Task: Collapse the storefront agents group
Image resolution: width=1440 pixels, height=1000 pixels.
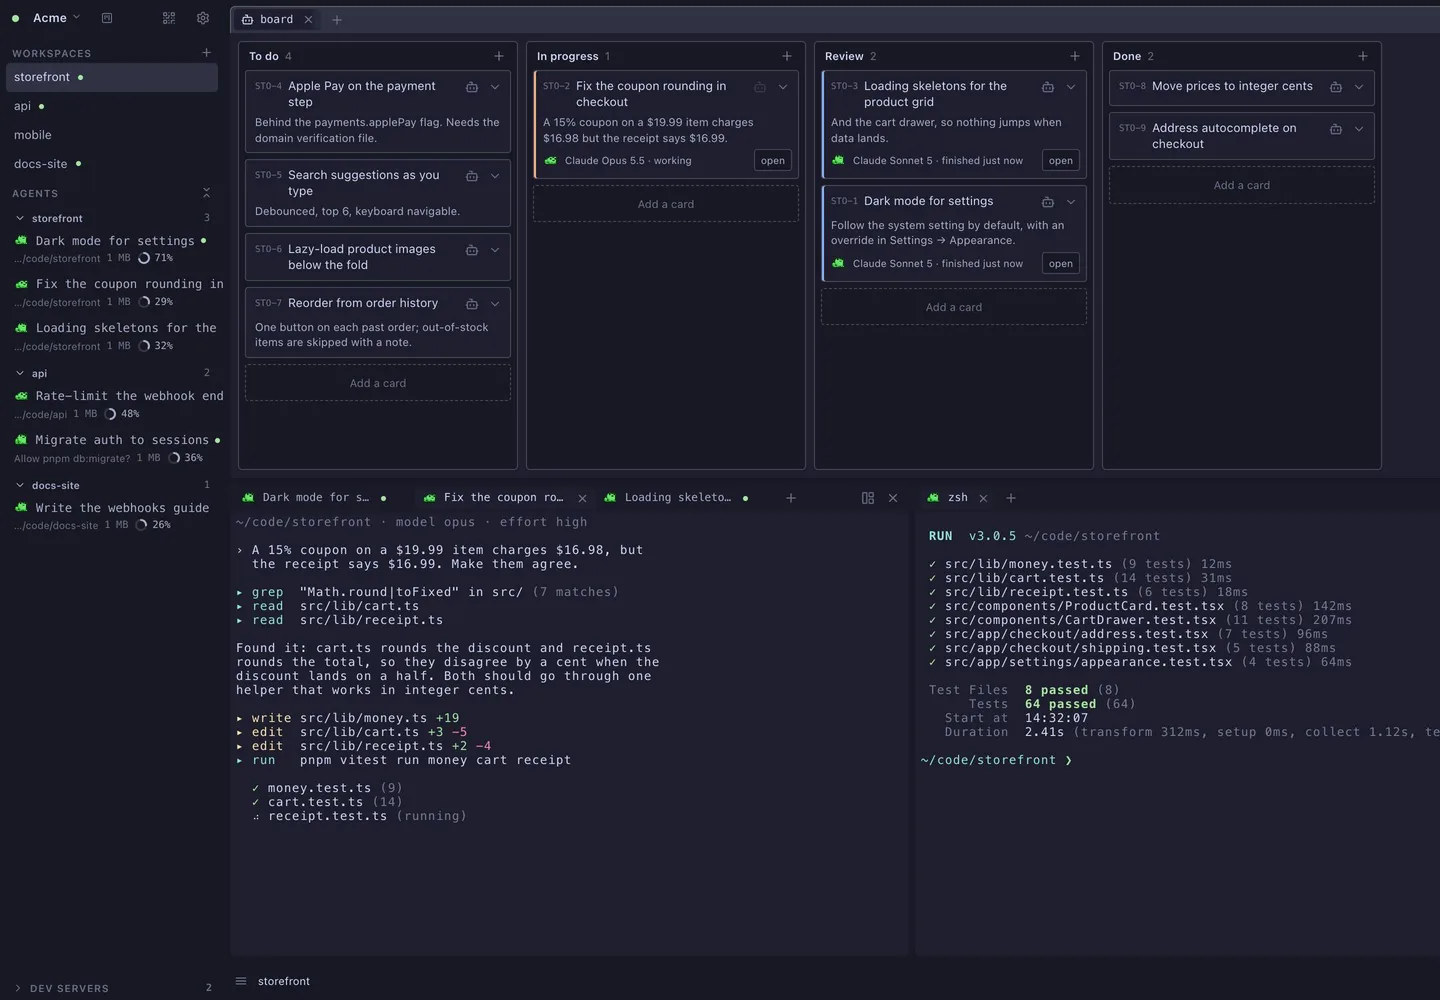Action: click(20, 218)
